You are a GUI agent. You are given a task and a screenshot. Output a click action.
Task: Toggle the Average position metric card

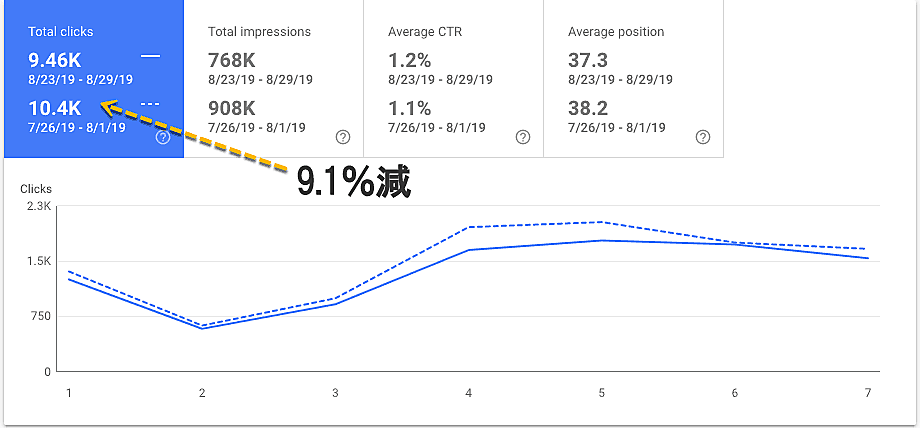tap(633, 30)
